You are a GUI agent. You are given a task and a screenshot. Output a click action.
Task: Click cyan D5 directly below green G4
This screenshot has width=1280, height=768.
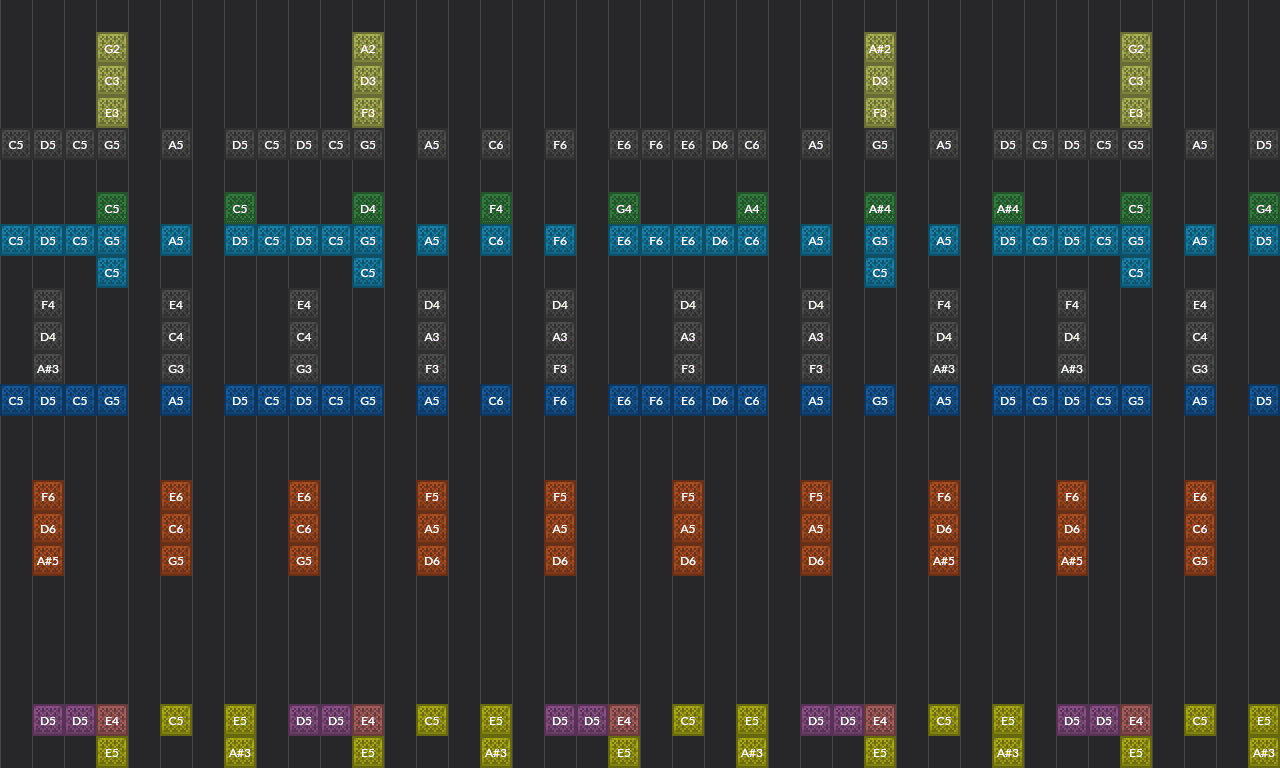pos(1264,241)
